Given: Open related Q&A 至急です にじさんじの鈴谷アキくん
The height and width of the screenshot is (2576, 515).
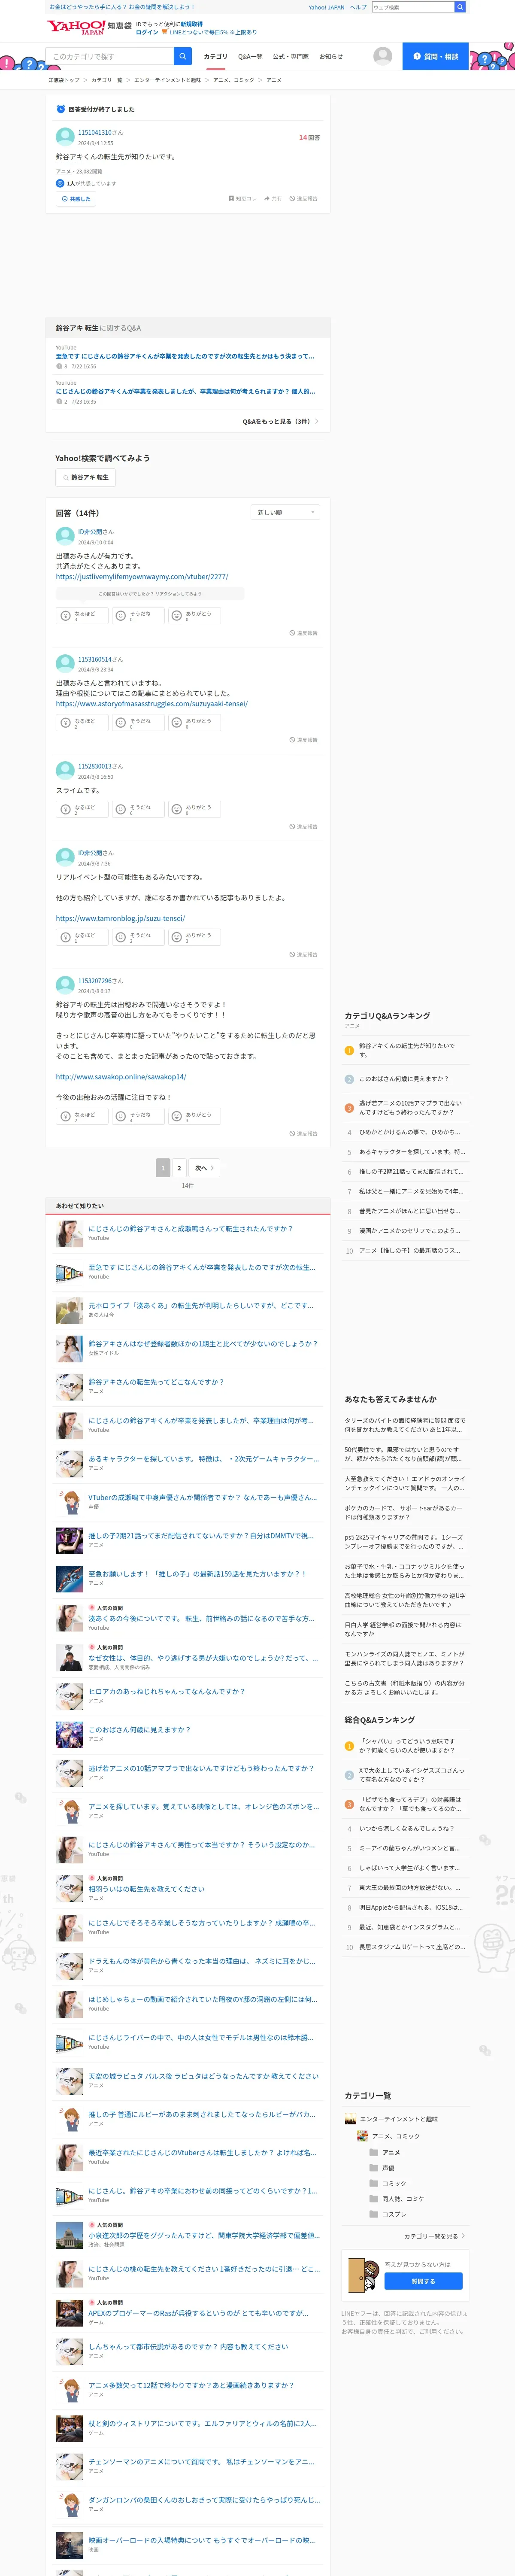Looking at the screenshot, I should 186,356.
